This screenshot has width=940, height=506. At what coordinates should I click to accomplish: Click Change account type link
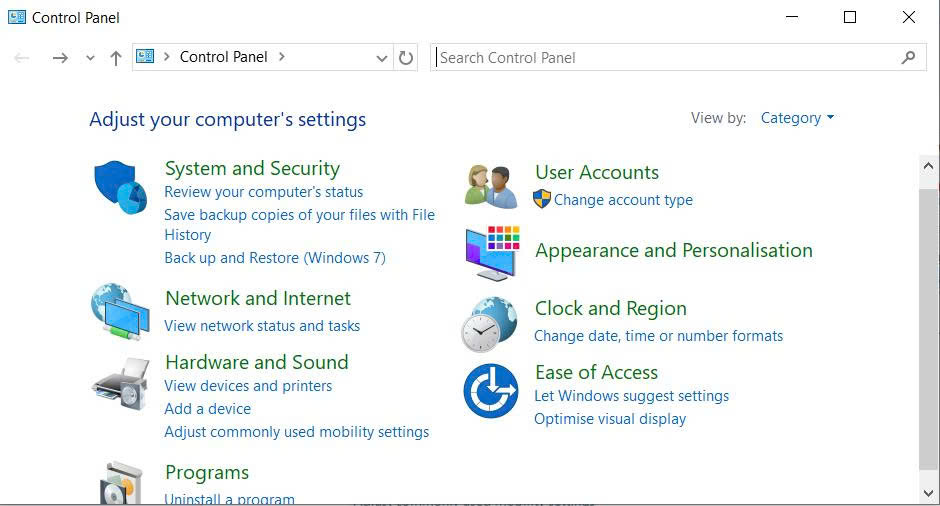click(623, 200)
